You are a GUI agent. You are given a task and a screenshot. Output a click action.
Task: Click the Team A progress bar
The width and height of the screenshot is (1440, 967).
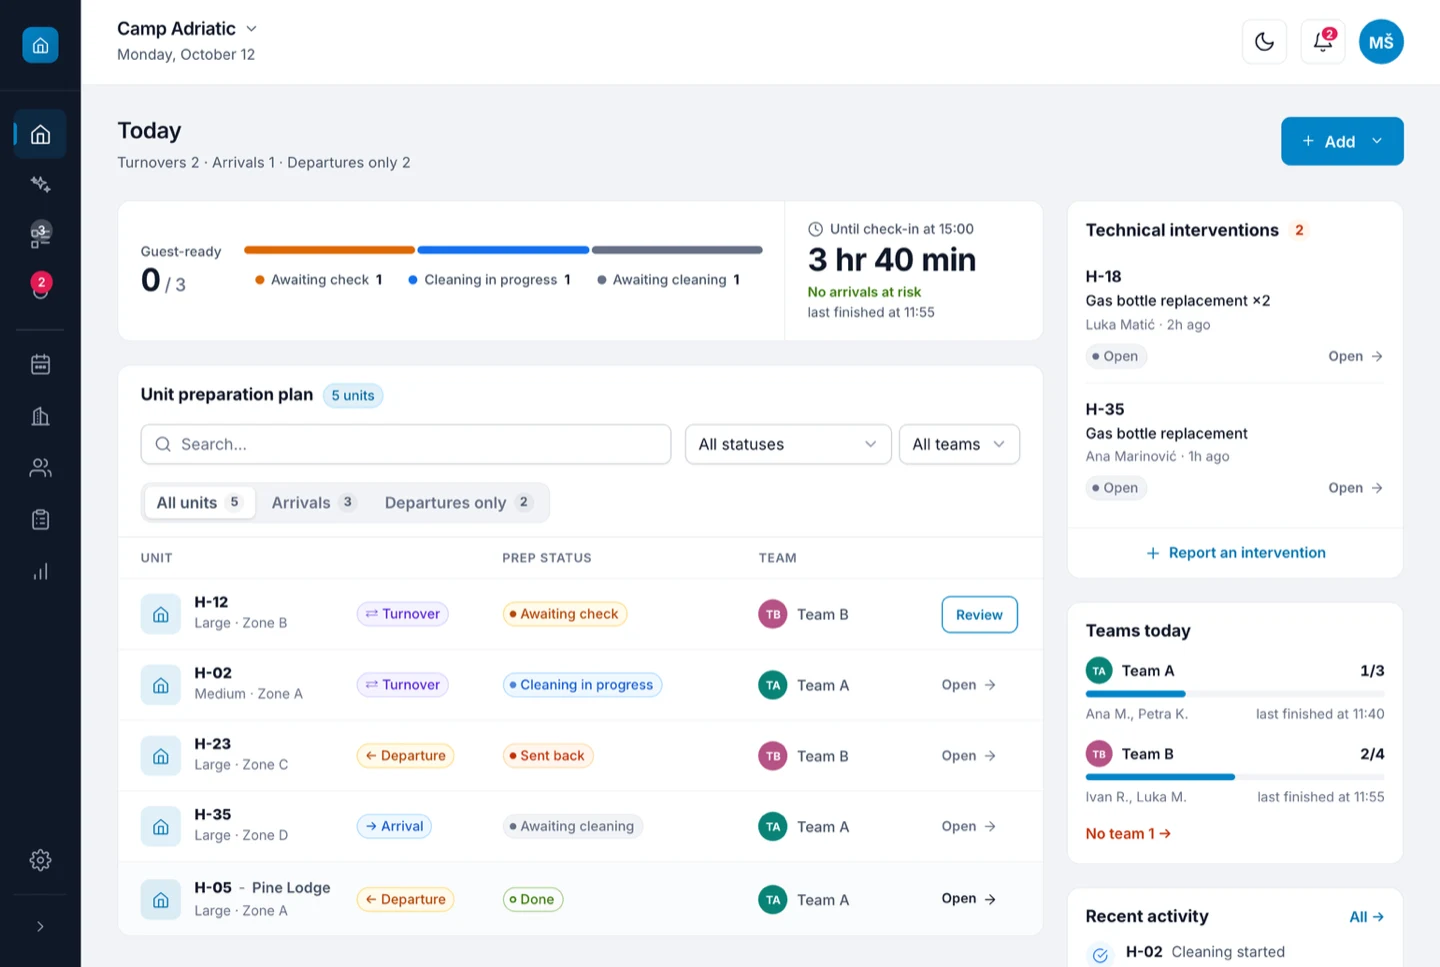pos(1235,693)
